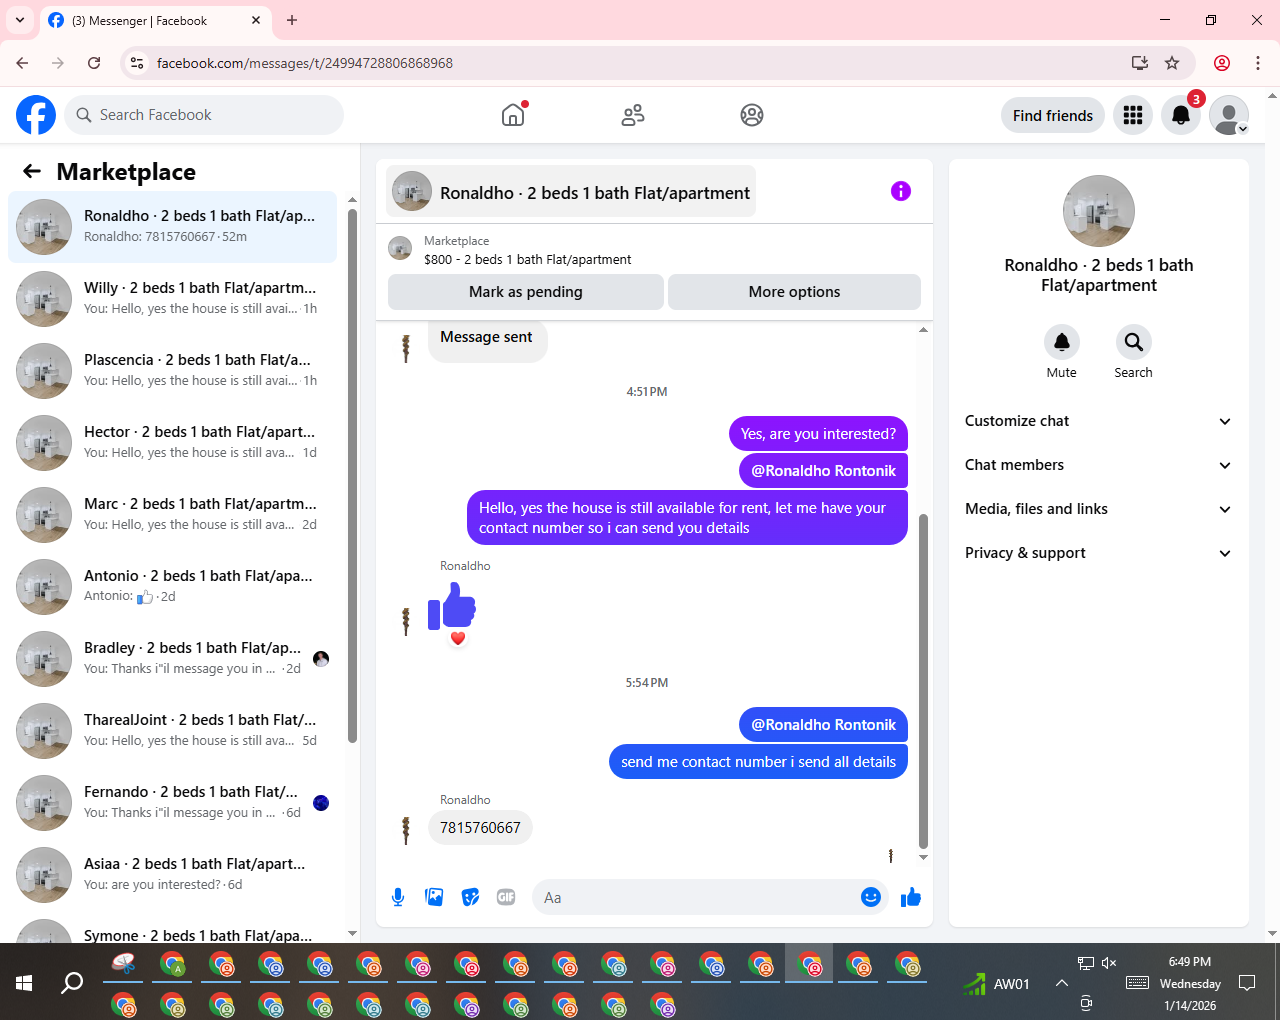Open the Facebook logo home link
Image resolution: width=1280 pixels, height=1020 pixels.
pos(36,115)
